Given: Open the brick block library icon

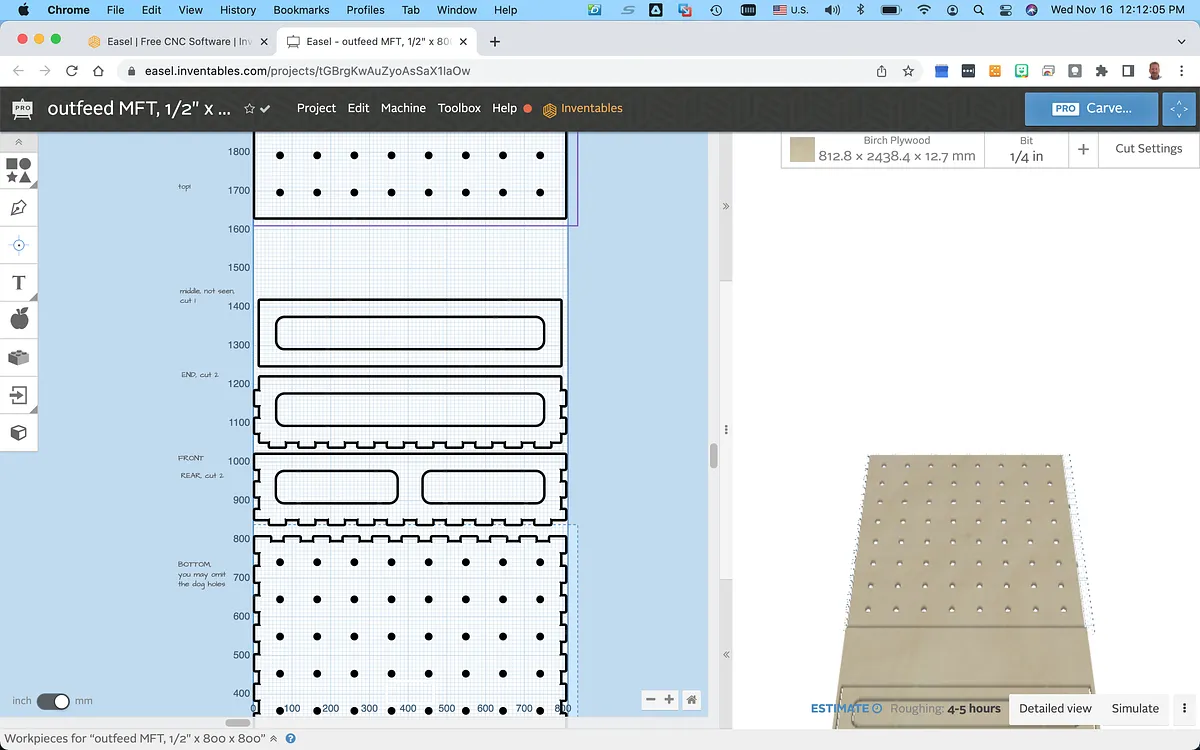Looking at the screenshot, I should pos(18,357).
